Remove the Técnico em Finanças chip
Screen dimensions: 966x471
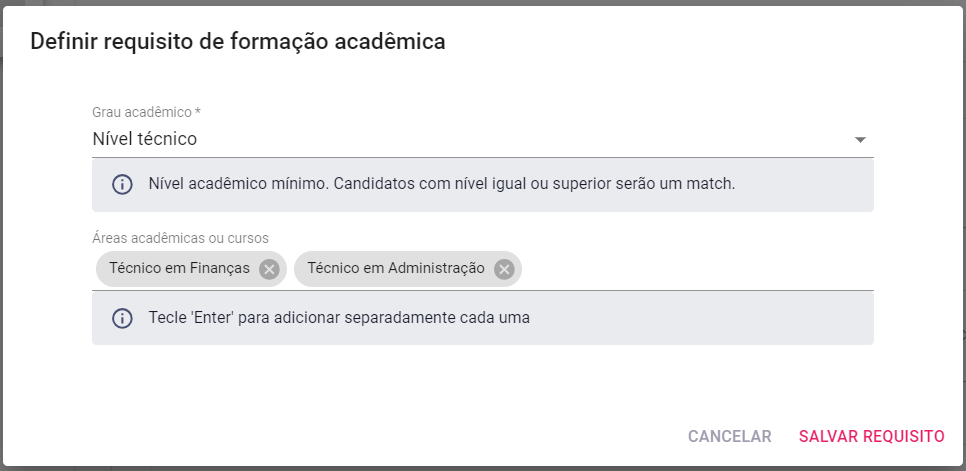(x=269, y=269)
